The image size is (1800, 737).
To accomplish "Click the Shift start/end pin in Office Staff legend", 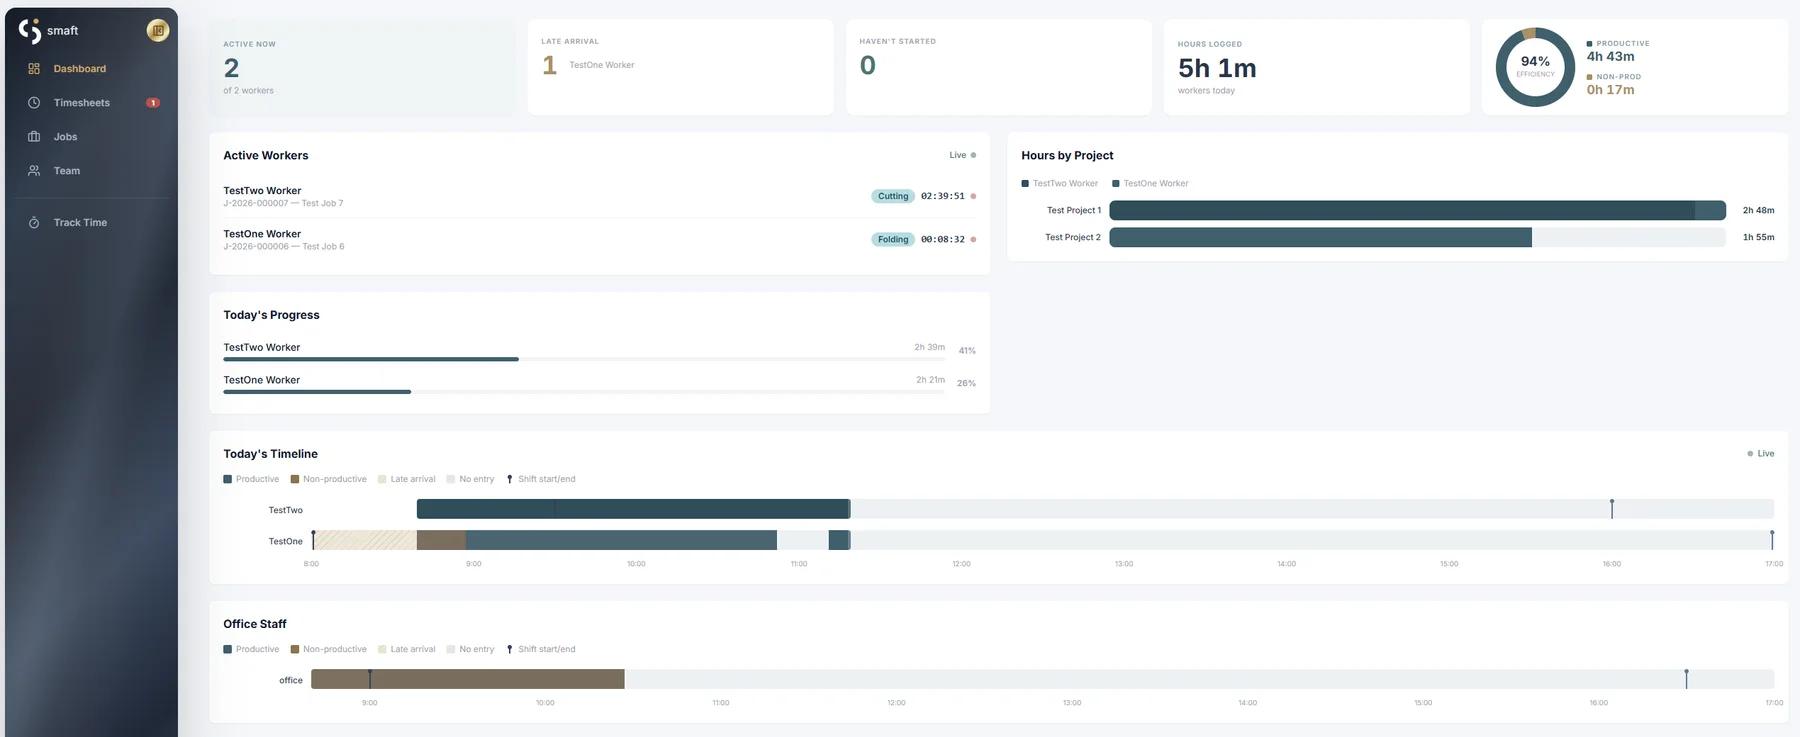I will pyautogui.click(x=510, y=649).
